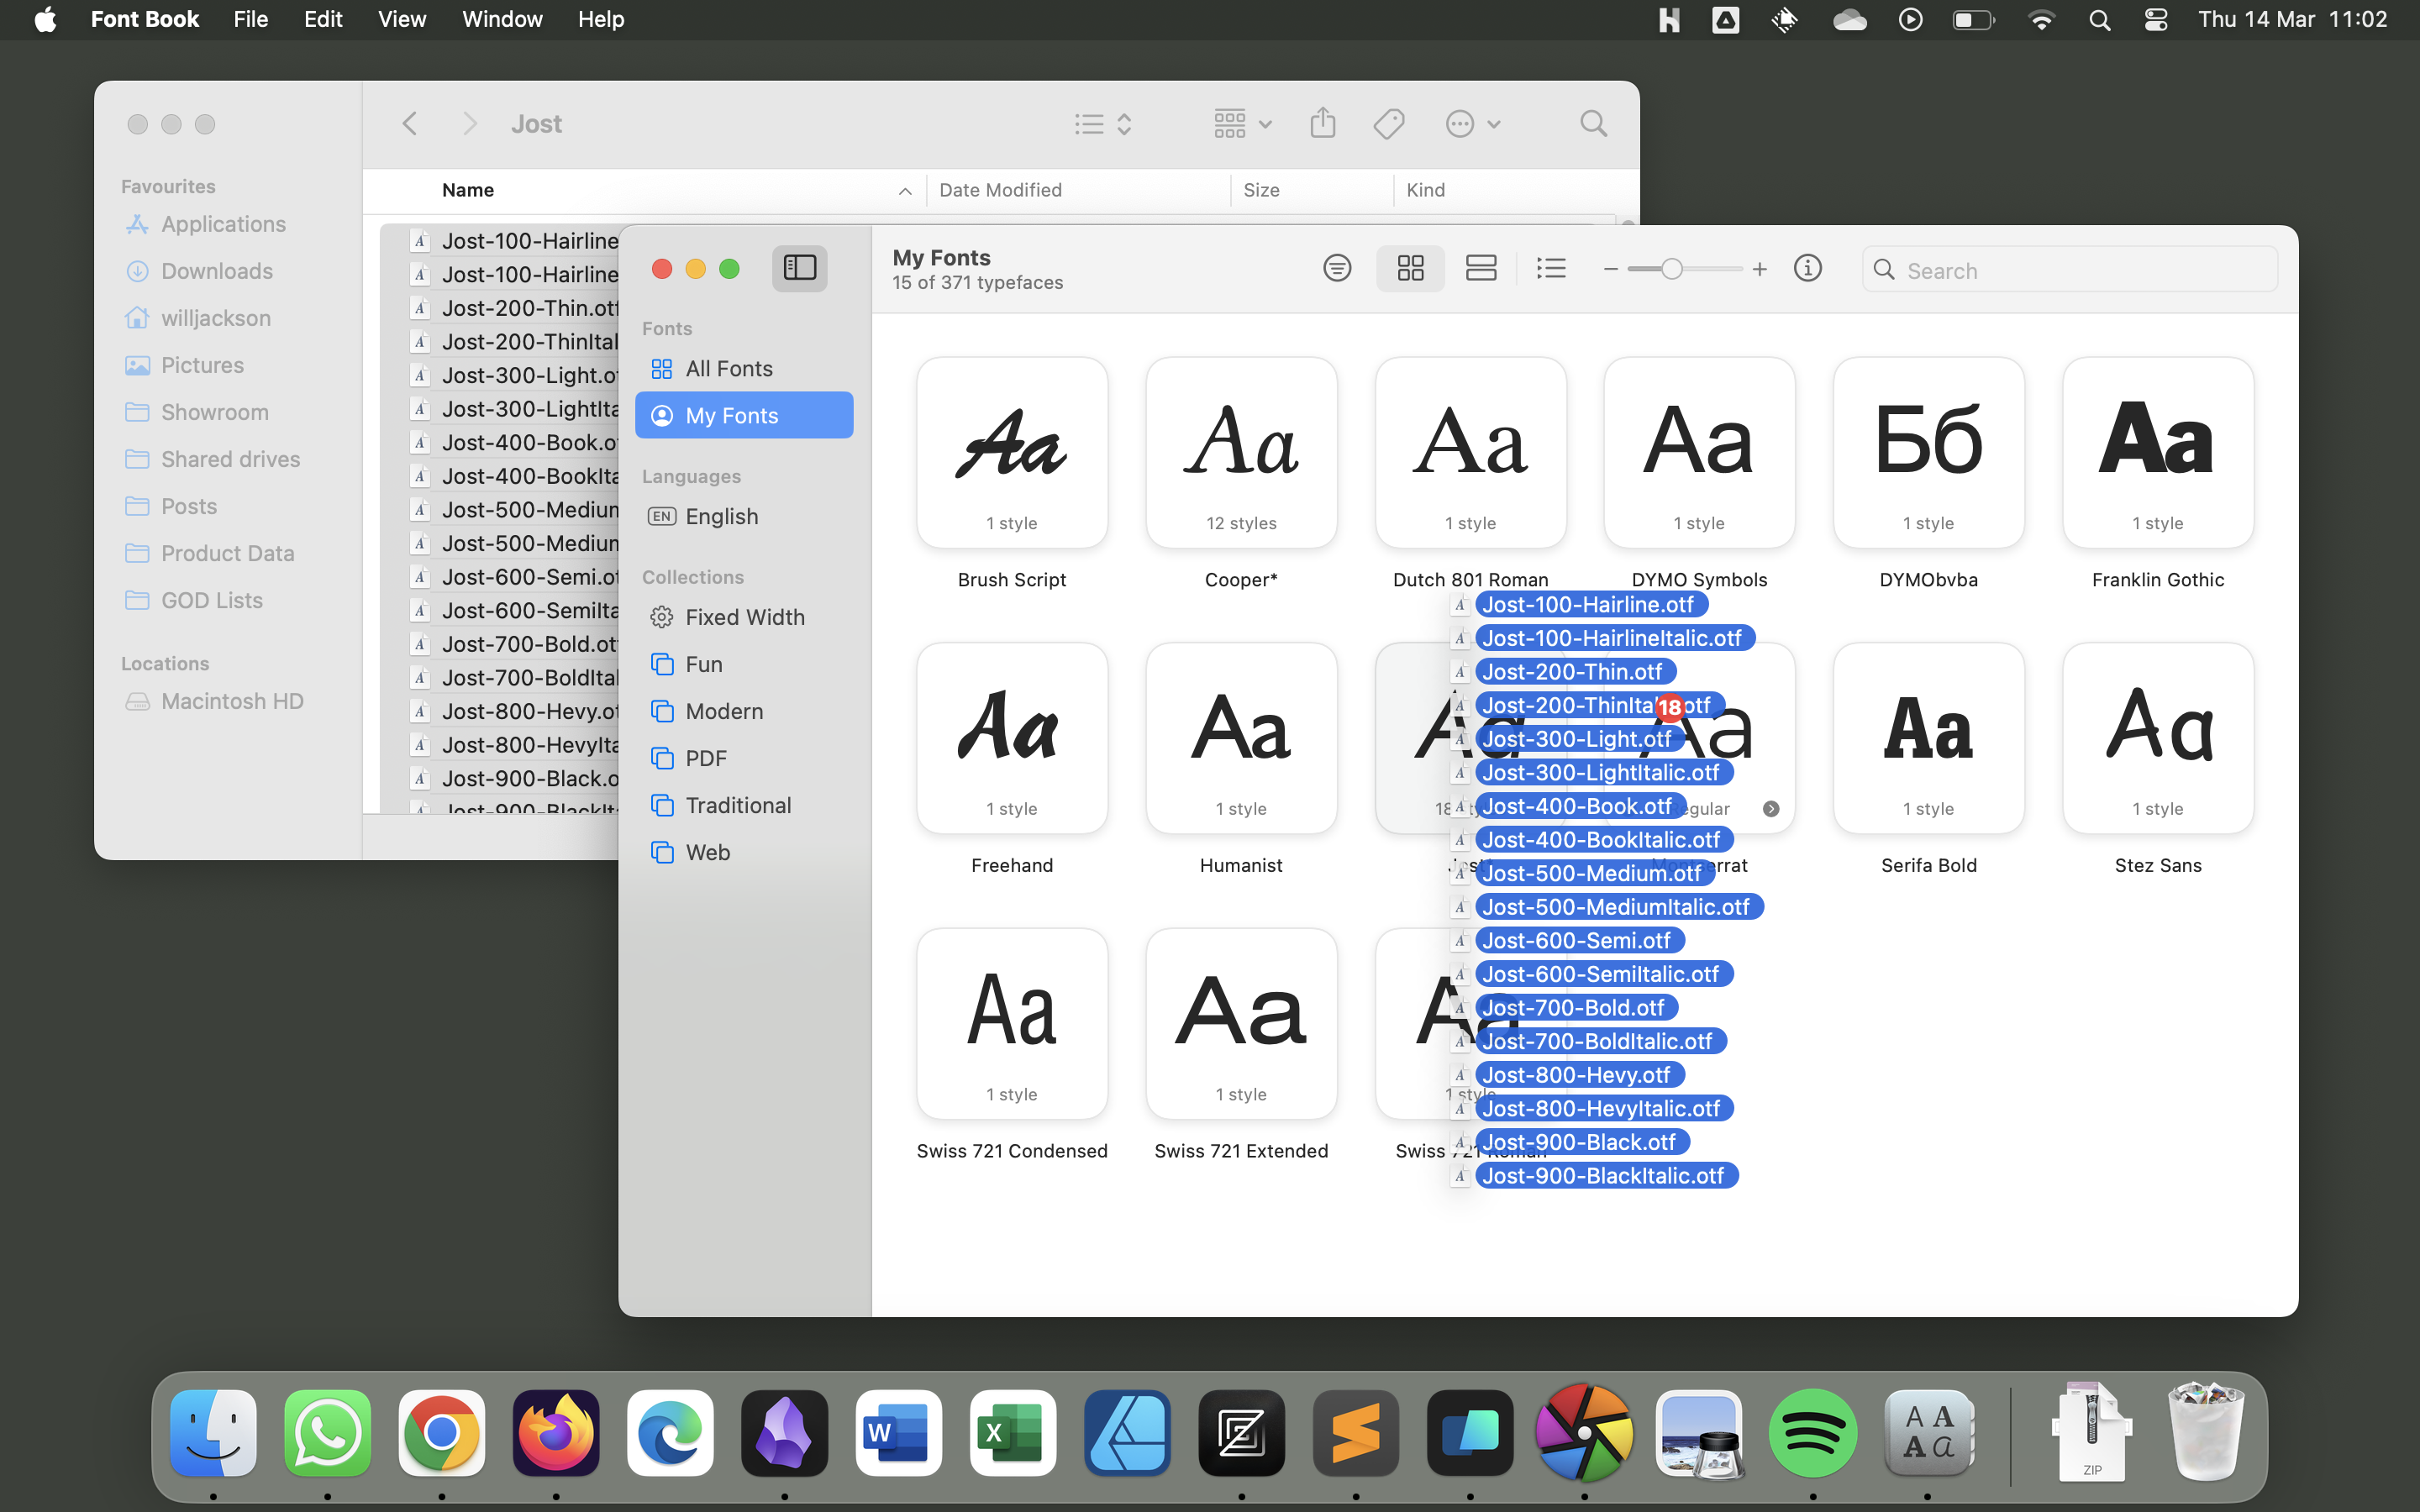Expand the Montserrat styles arrow

(1770, 808)
